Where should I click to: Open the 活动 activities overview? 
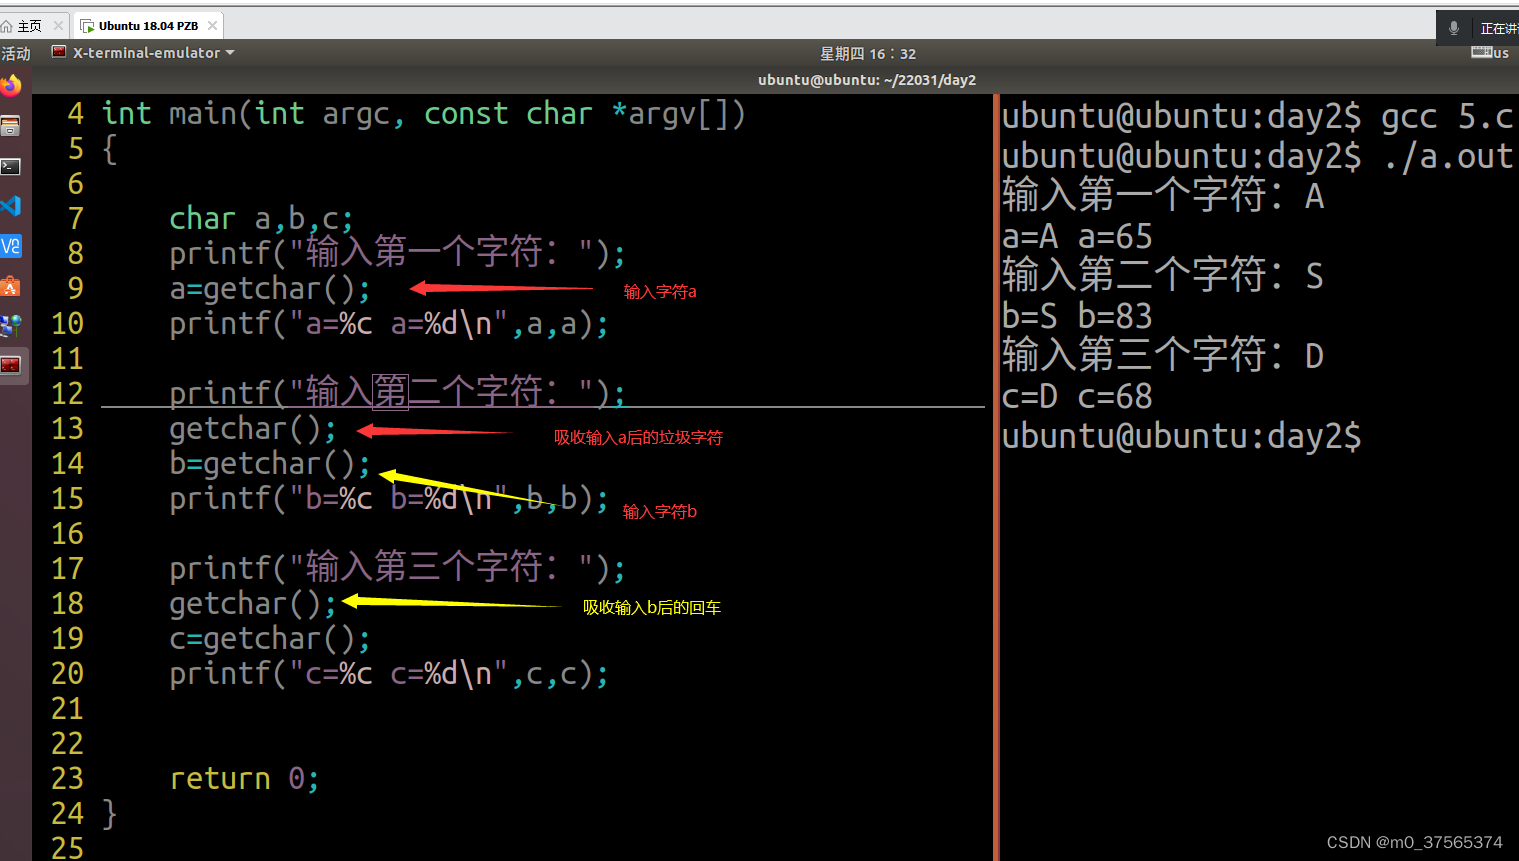[16, 53]
